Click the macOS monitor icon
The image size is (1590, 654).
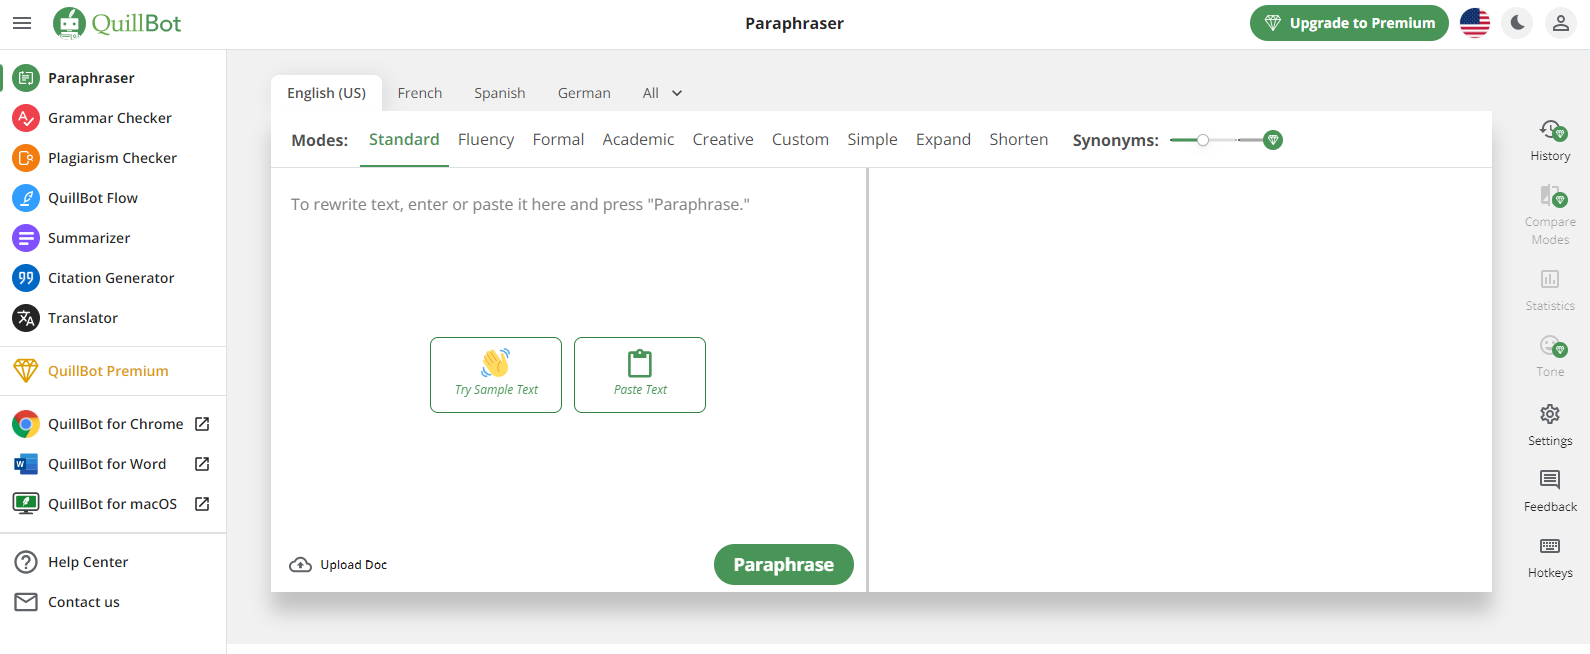(26, 504)
